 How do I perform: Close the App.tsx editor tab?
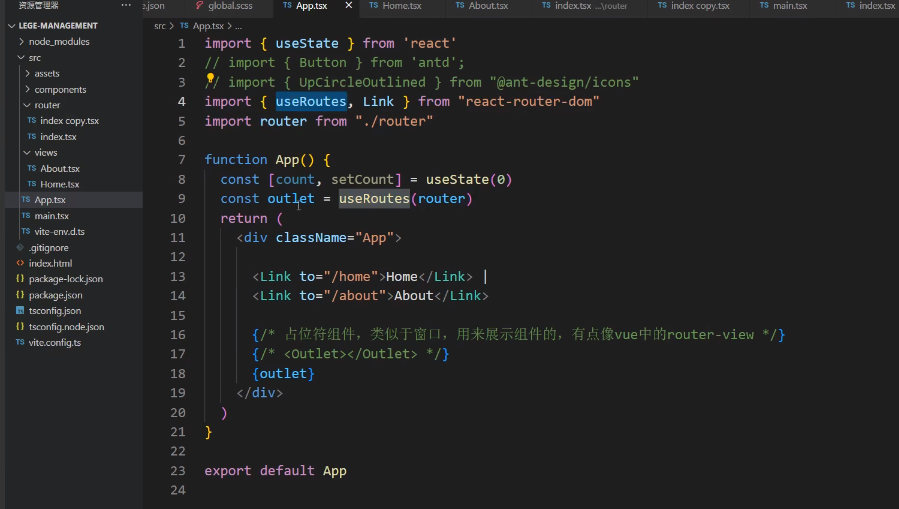(x=349, y=5)
